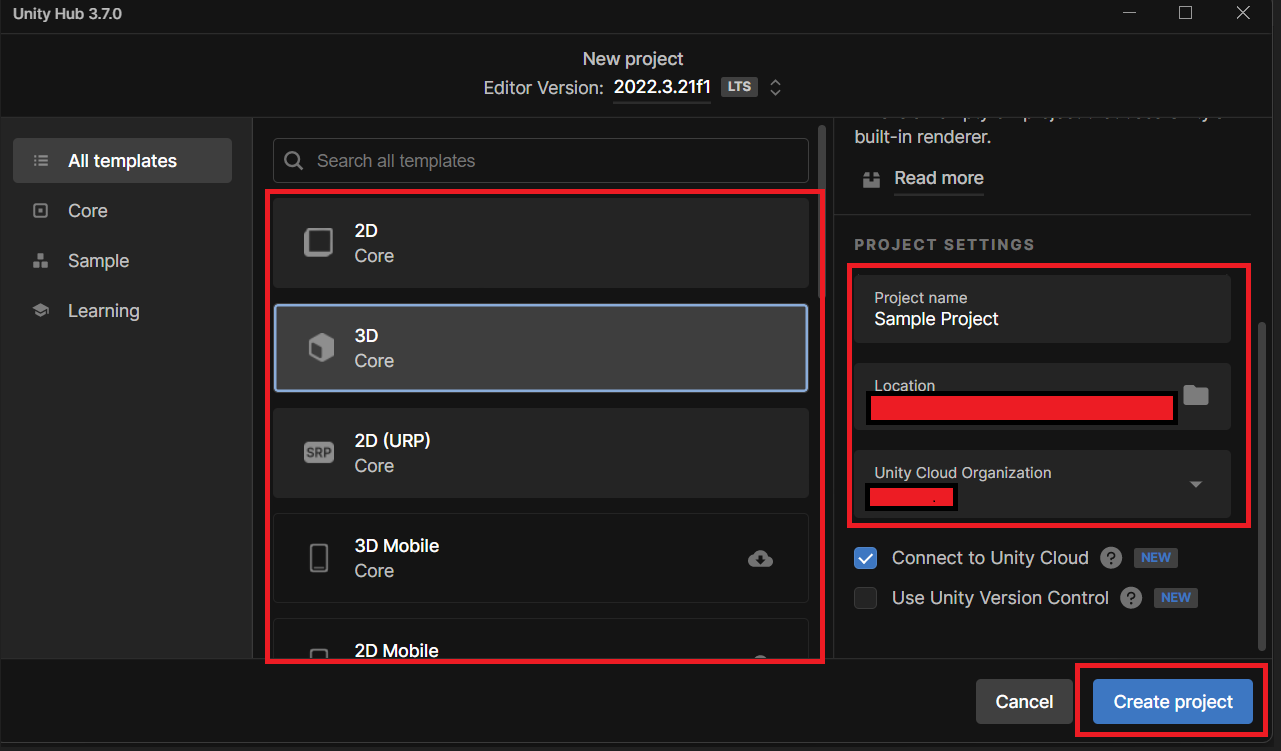Select the Core category in sidebar
The width and height of the screenshot is (1281, 751).
point(88,211)
